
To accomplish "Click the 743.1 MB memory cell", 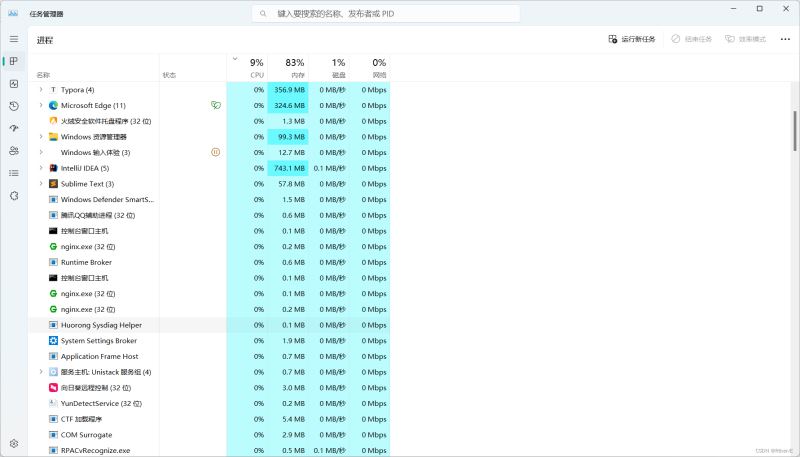I will pos(288,168).
